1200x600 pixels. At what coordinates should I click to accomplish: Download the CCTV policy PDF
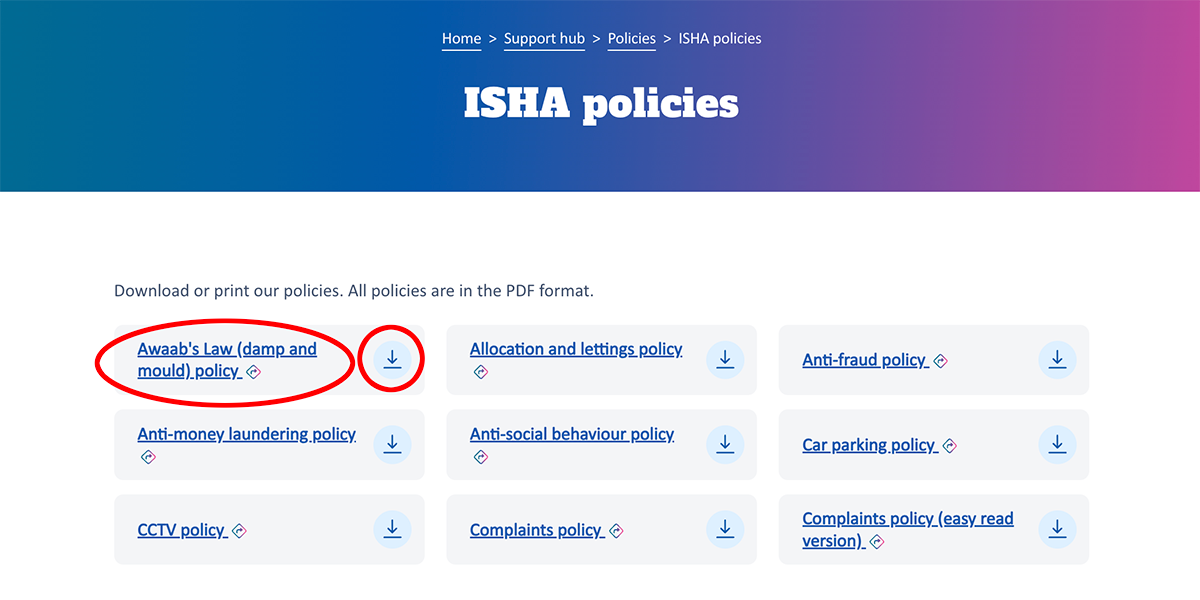tap(392, 529)
